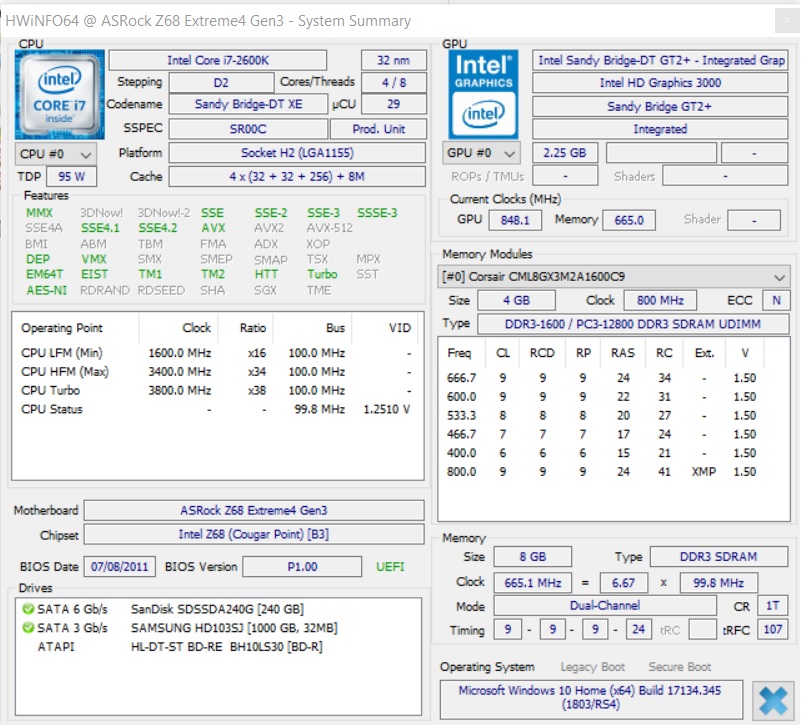The width and height of the screenshot is (801, 725).
Task: Click the green status icon for SATA 3 Gb/s drive
Action: coord(28,627)
